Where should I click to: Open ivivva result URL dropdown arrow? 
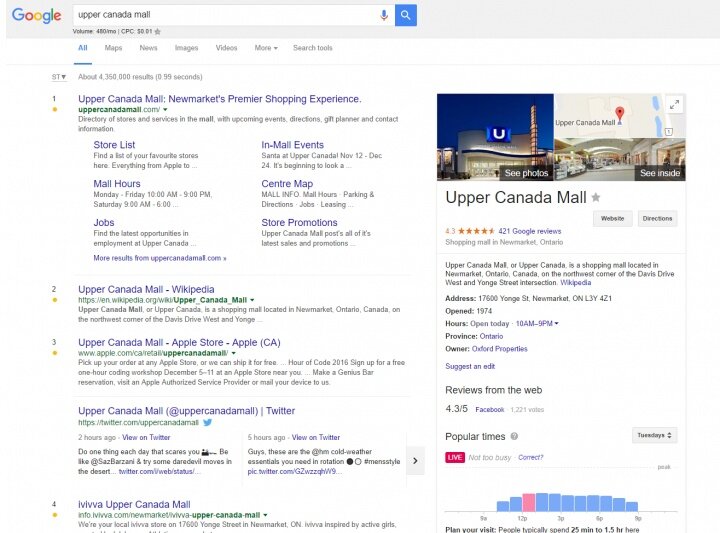pyautogui.click(x=265, y=515)
